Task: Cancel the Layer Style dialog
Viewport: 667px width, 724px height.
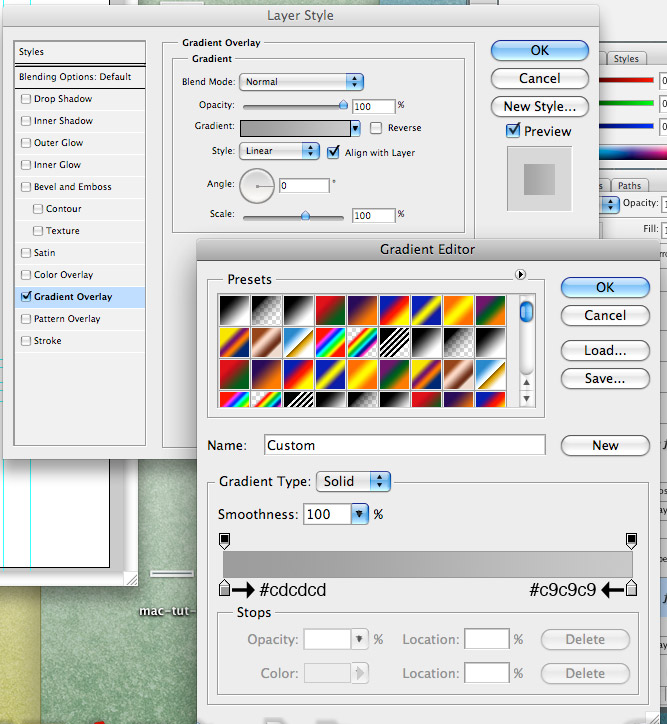Action: (540, 78)
